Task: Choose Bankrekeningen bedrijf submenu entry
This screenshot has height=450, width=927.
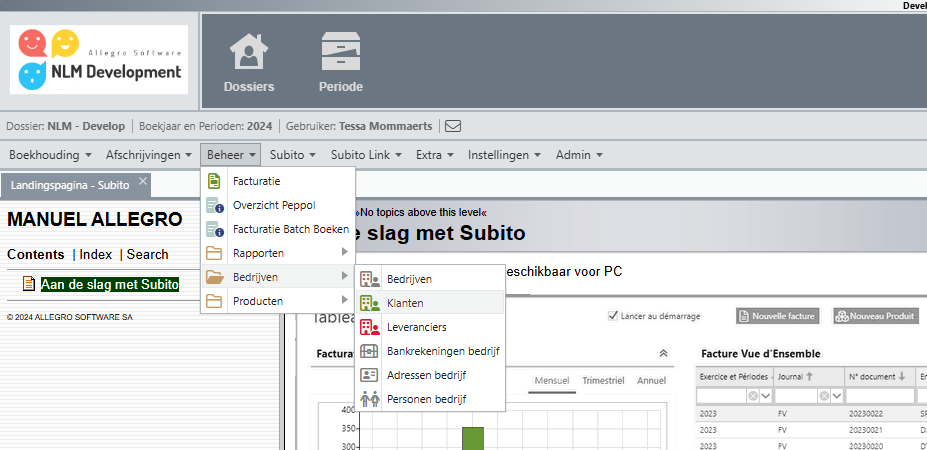Action: click(x=430, y=351)
